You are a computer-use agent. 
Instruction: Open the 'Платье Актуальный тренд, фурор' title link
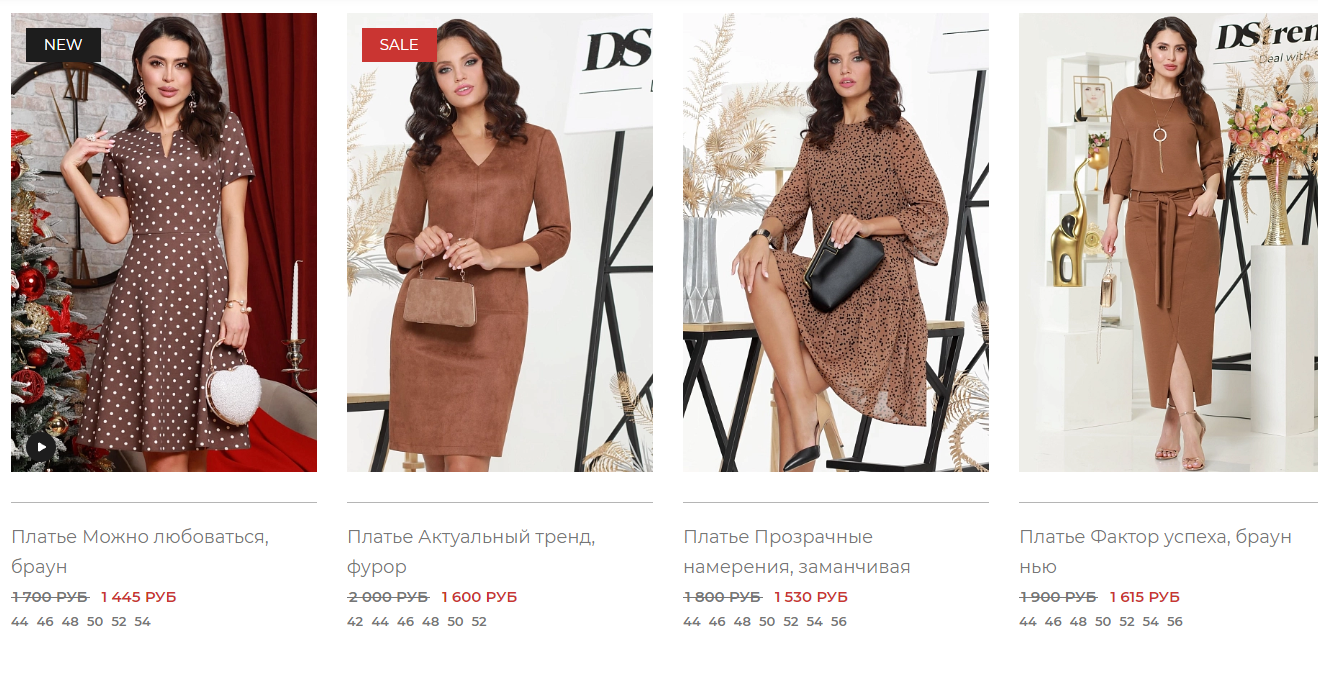[x=471, y=552]
